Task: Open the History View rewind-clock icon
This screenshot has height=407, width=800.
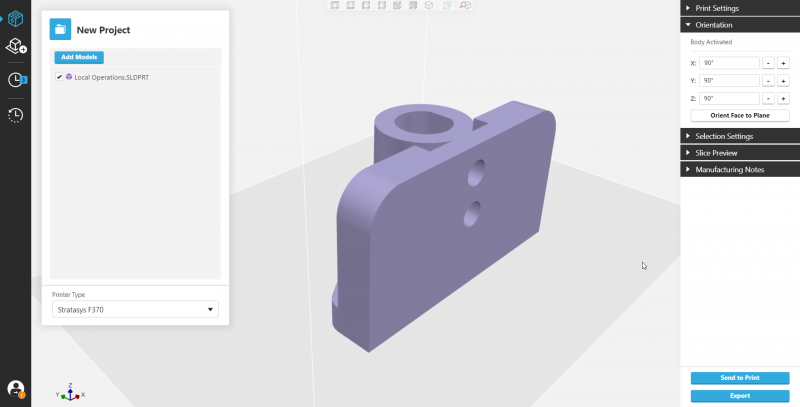Action: pos(15,115)
